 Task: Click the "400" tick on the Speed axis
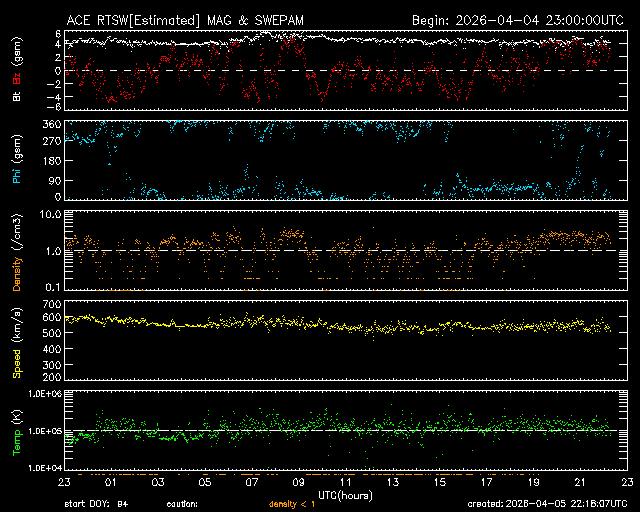52,349
